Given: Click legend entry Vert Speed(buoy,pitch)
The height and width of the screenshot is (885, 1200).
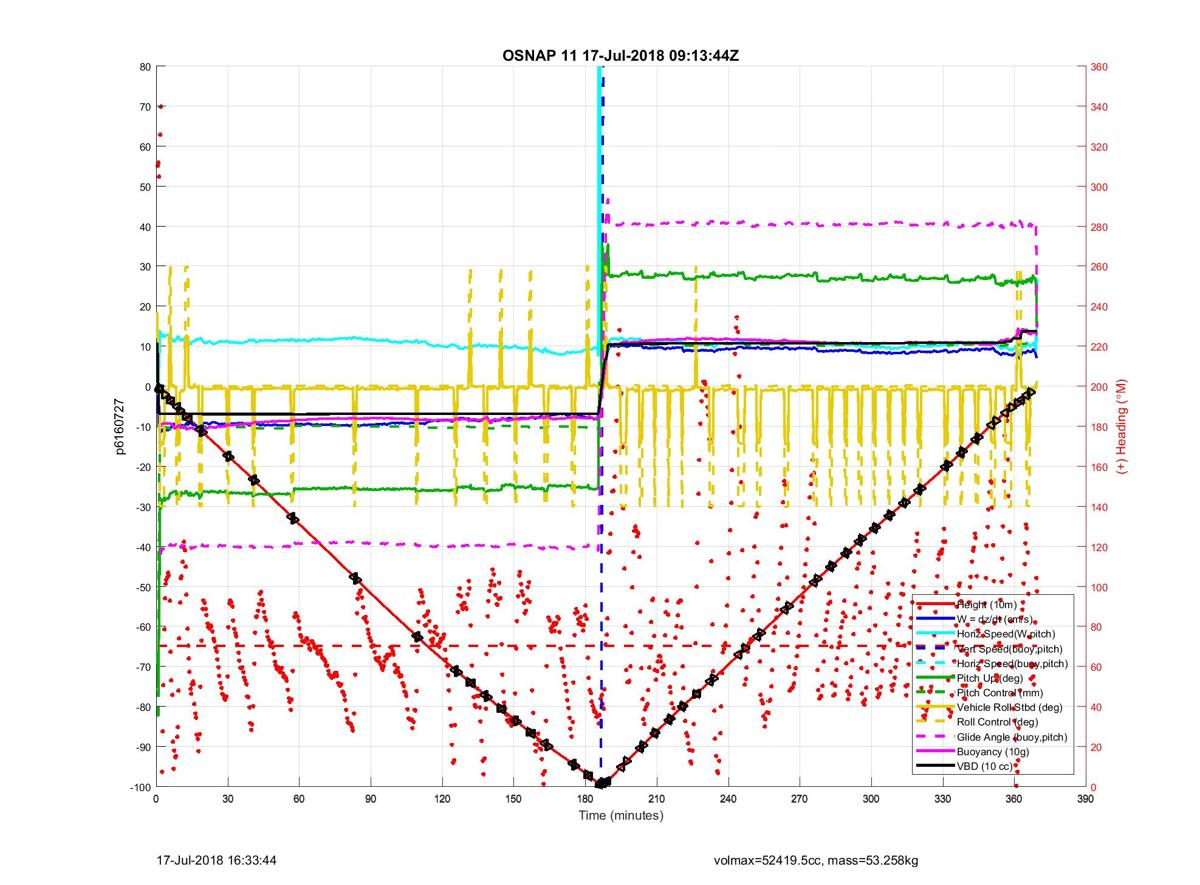Looking at the screenshot, I should [x=1010, y=648].
